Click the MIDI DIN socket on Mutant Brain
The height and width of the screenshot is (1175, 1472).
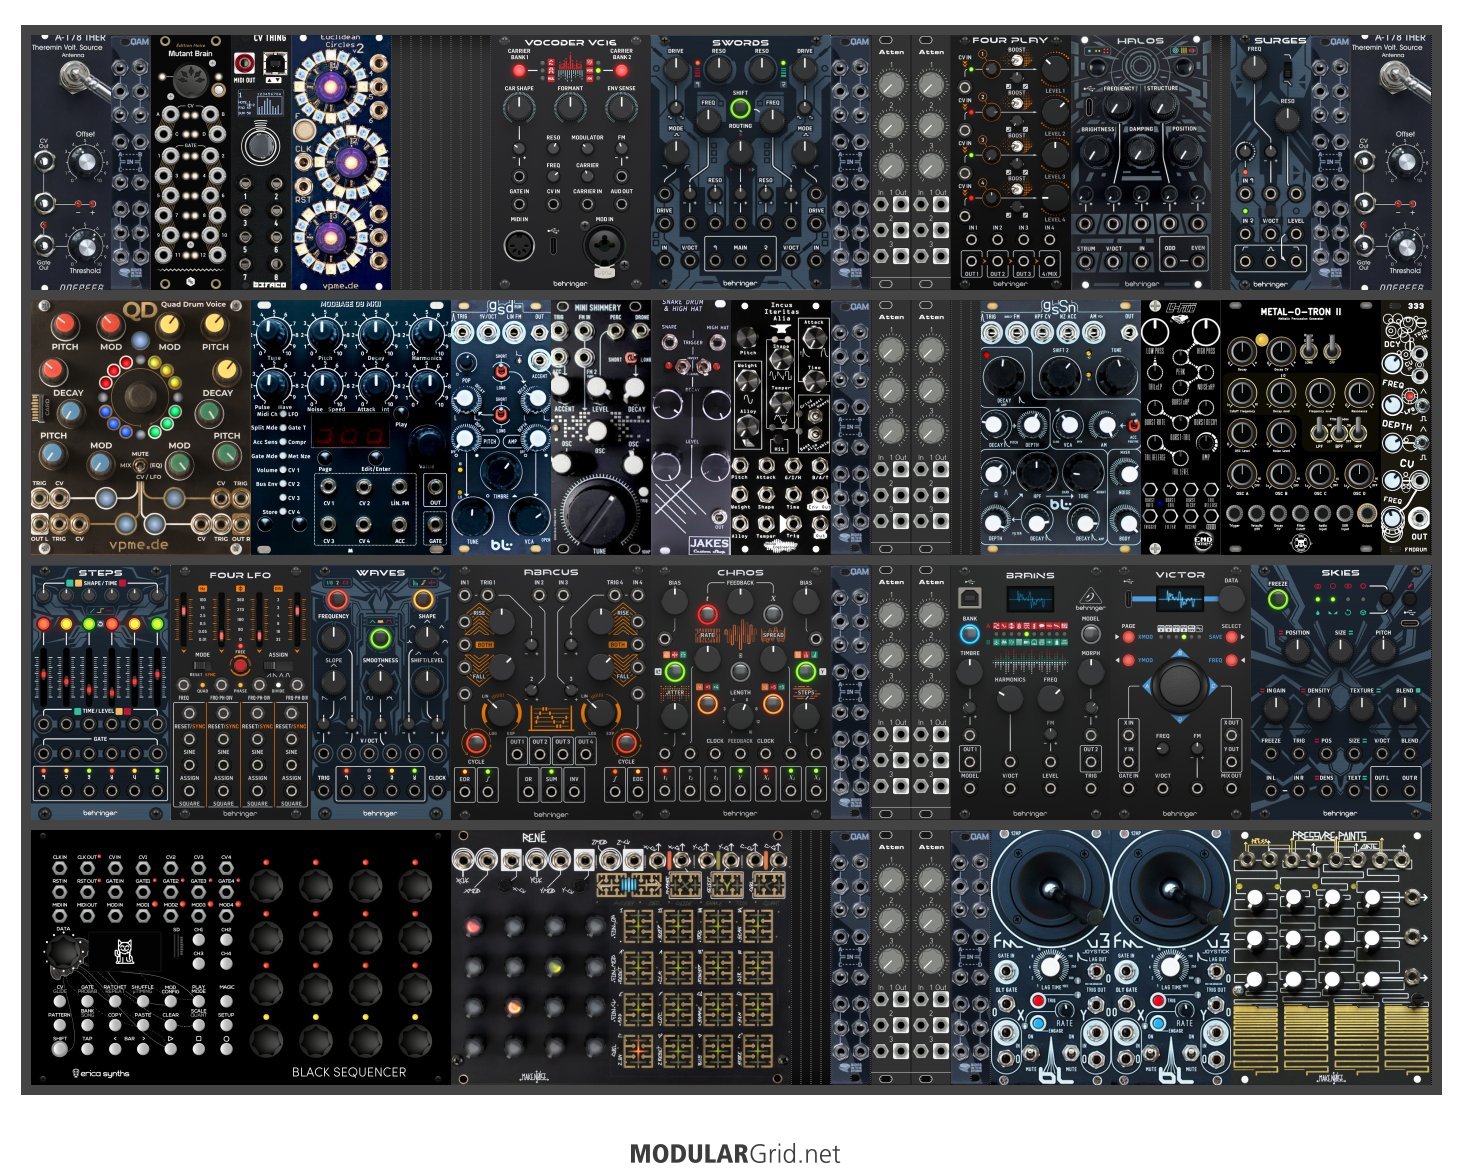191,82
